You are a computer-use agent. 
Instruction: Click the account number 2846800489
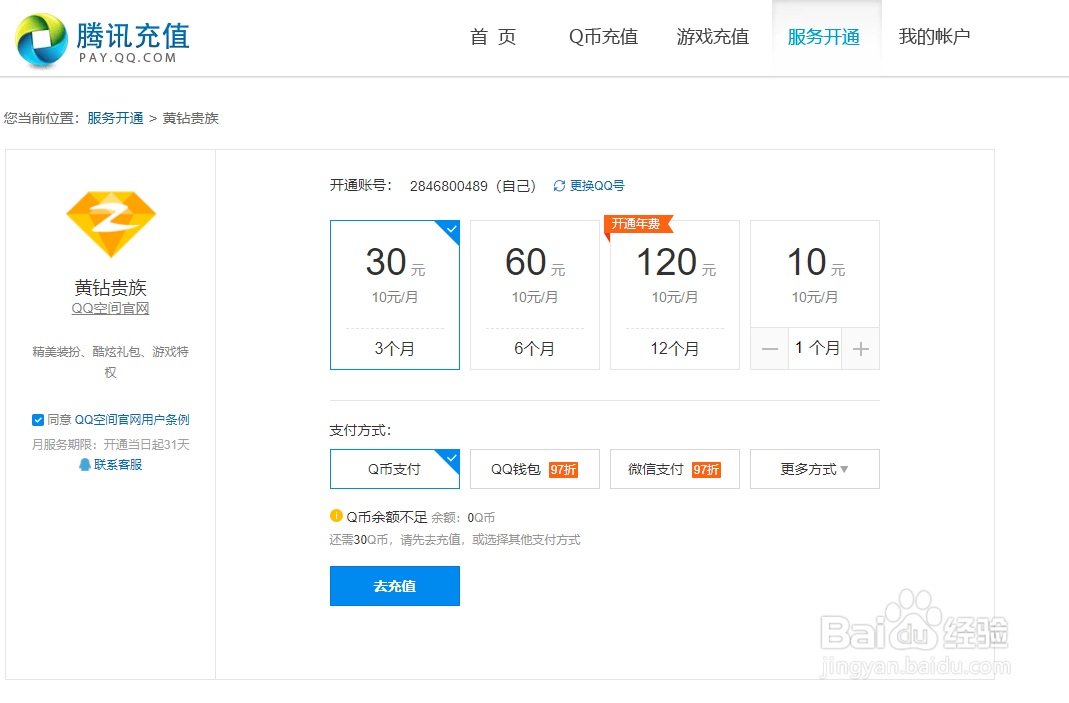tap(449, 186)
